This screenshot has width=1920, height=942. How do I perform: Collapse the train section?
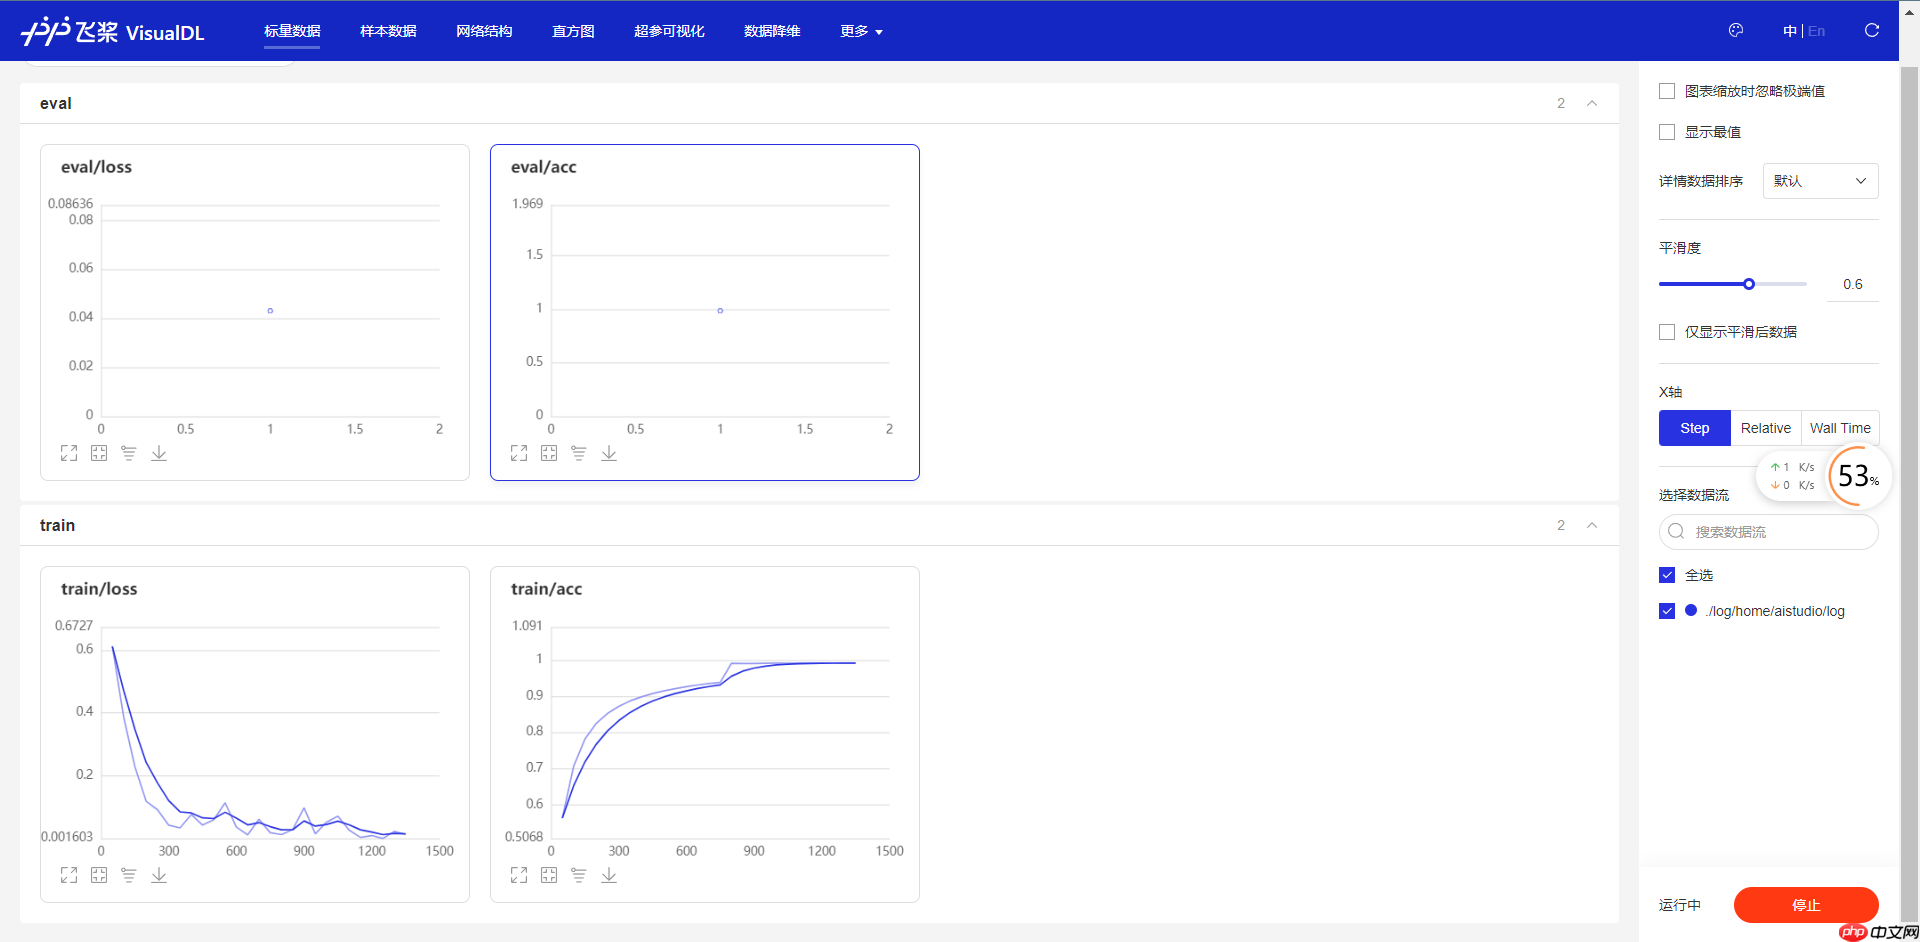[1592, 525]
